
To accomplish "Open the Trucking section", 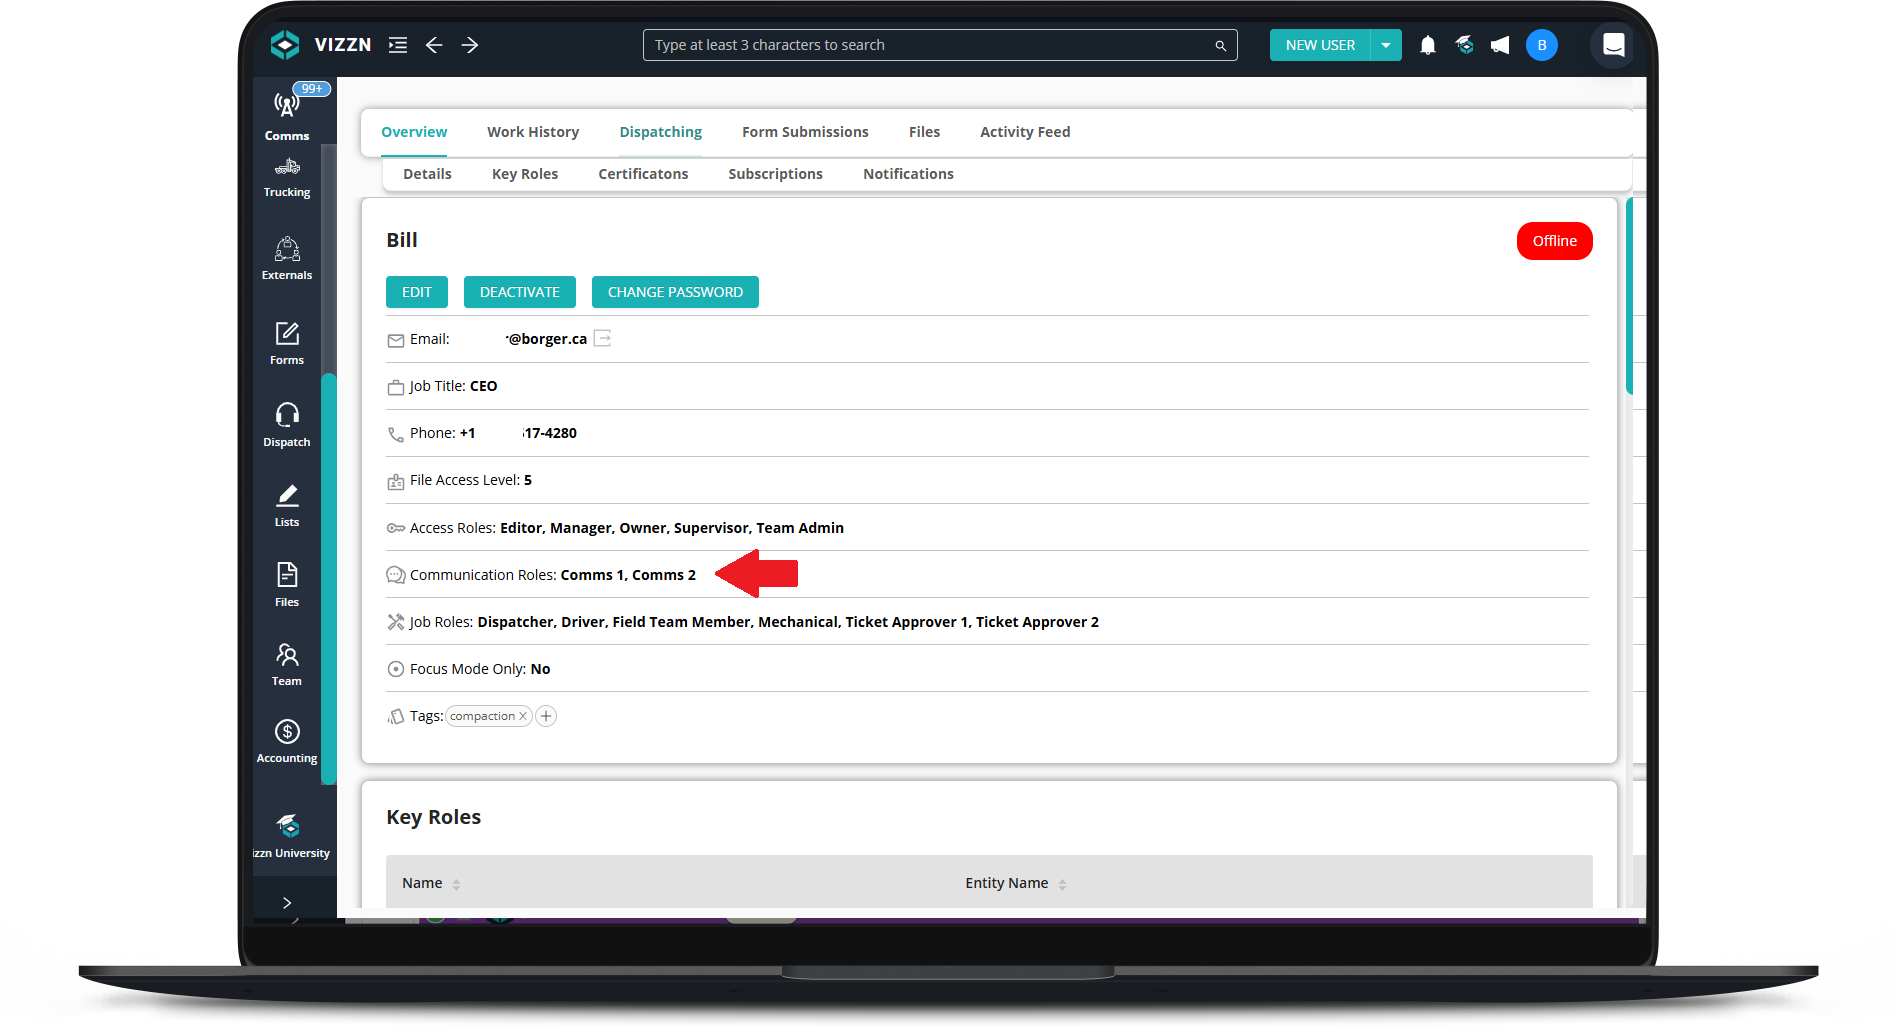I will tap(286, 178).
